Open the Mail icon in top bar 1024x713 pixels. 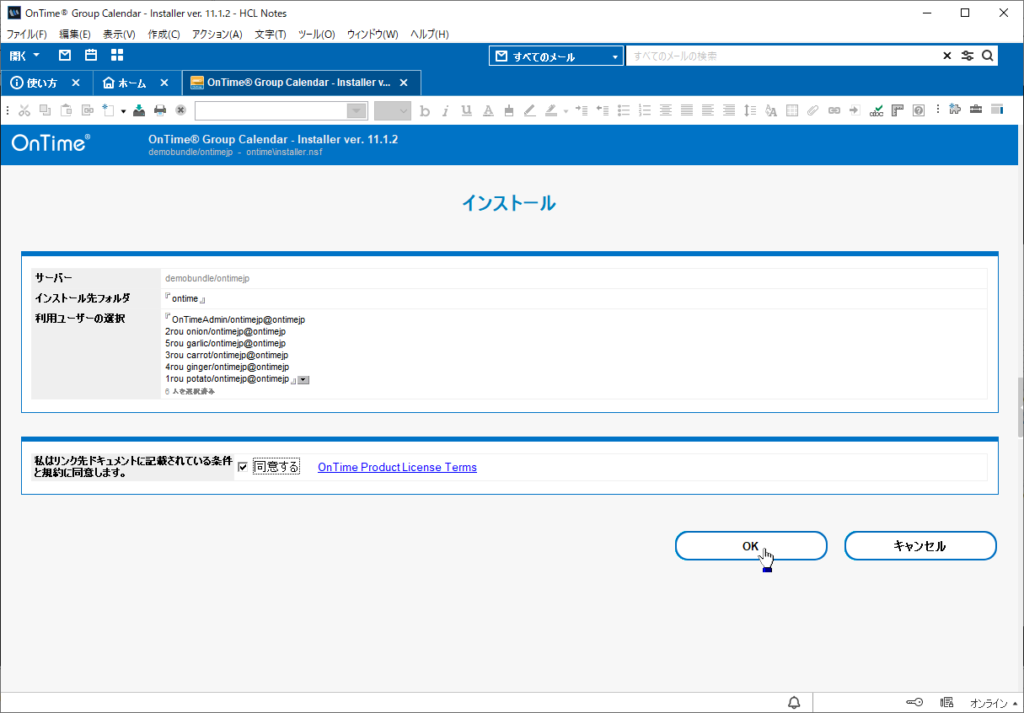pos(65,55)
